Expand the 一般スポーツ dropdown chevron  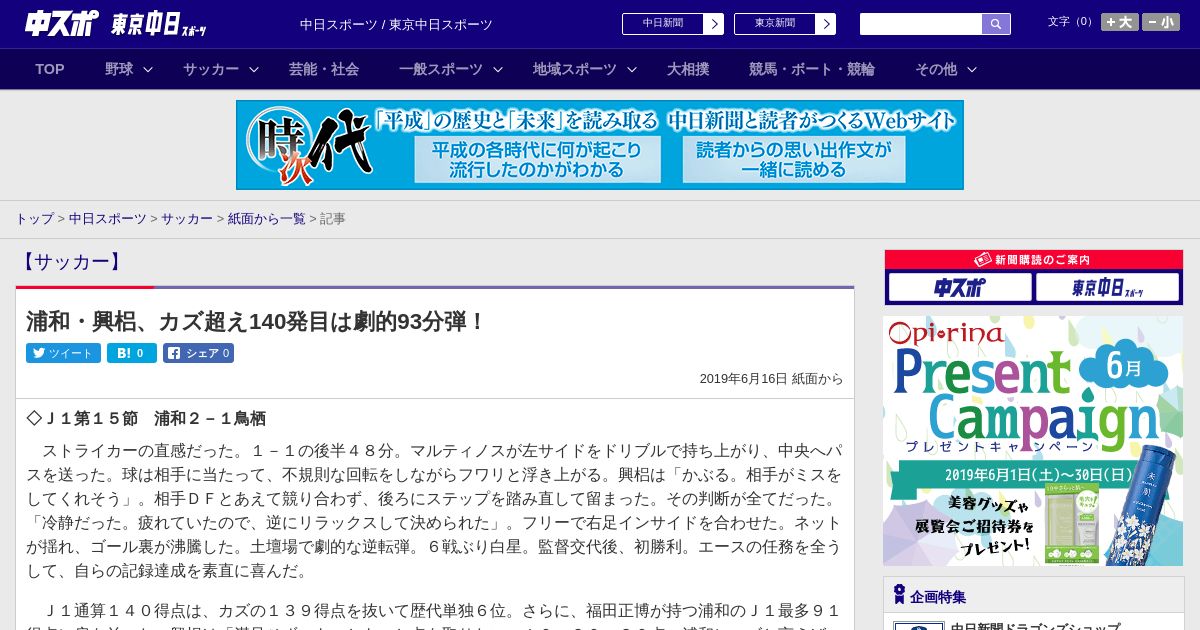(x=498, y=69)
